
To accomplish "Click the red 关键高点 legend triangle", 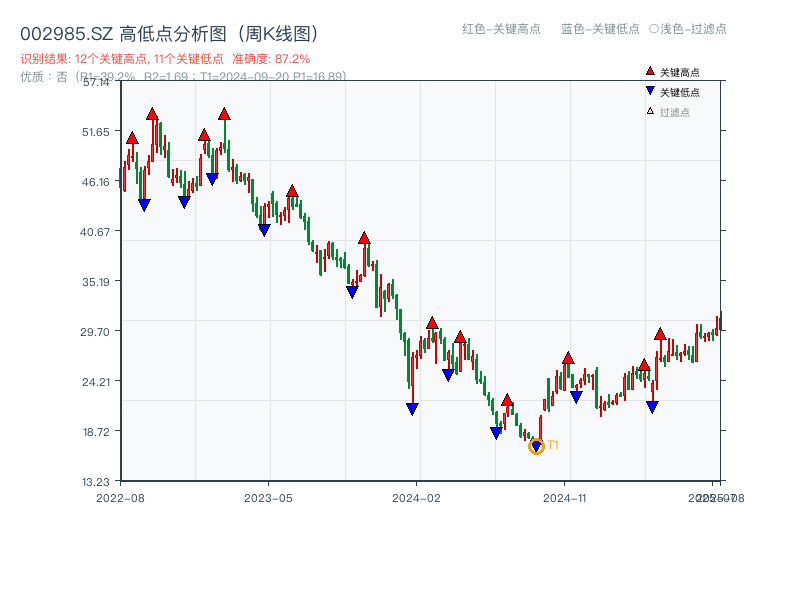I will 650,71.
